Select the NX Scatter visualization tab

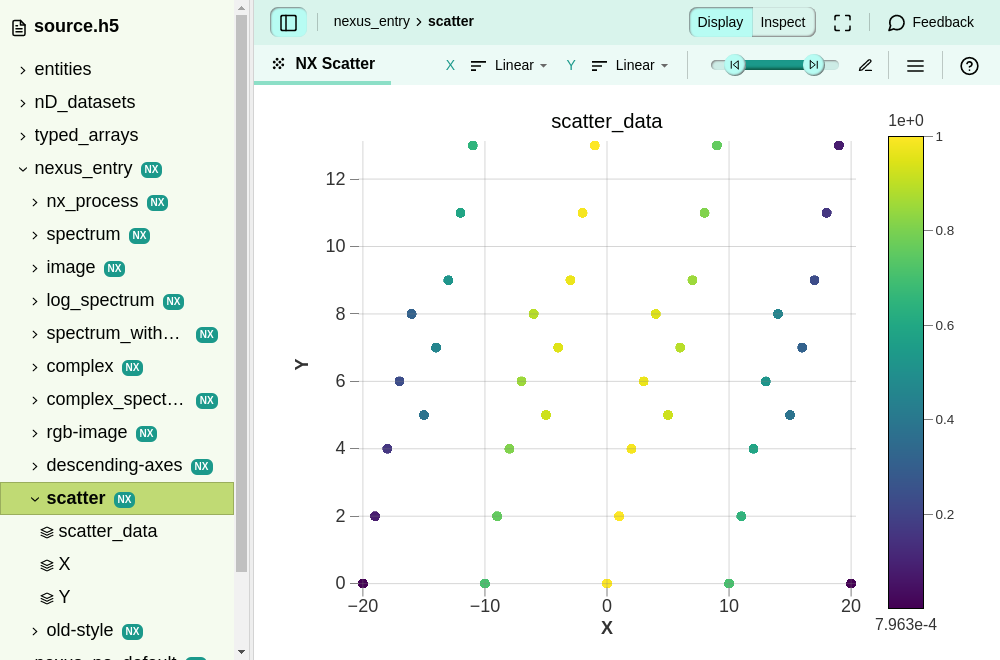[x=323, y=64]
